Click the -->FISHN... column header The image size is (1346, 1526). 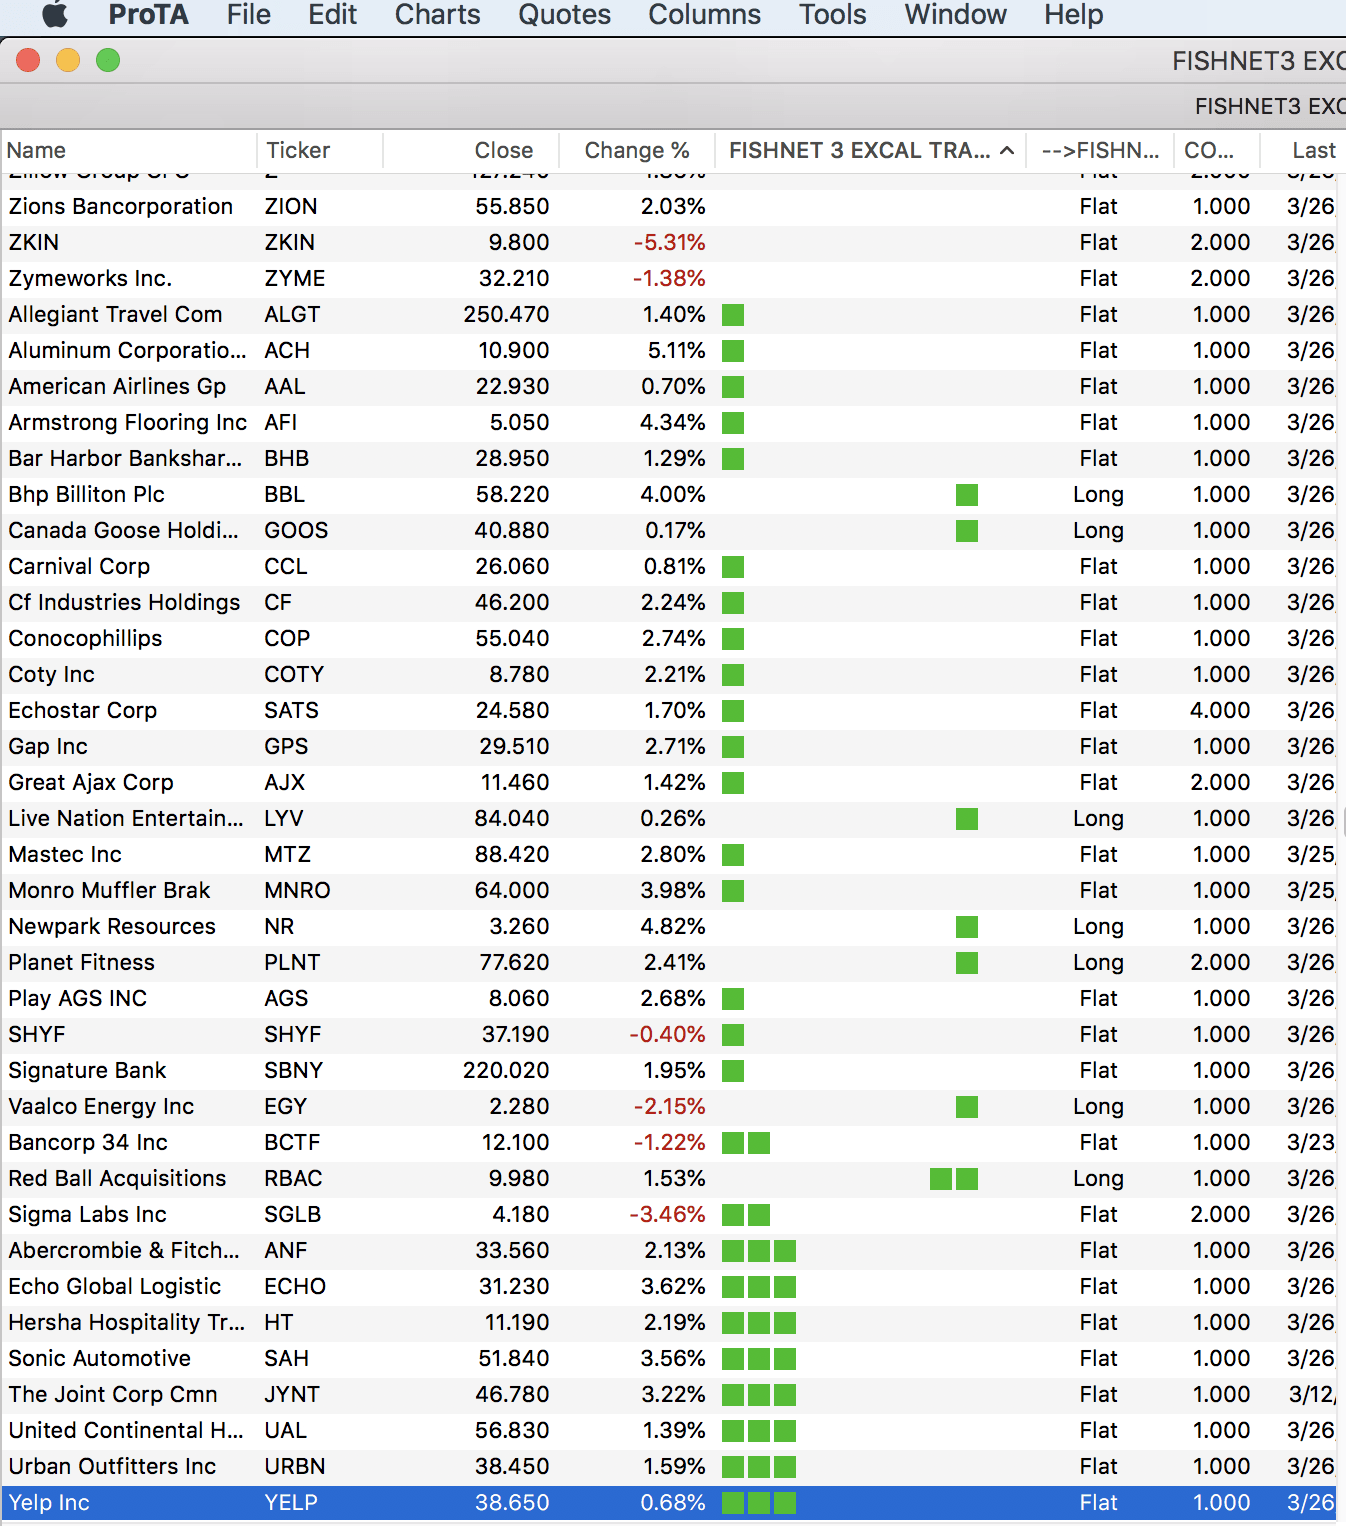click(1100, 151)
